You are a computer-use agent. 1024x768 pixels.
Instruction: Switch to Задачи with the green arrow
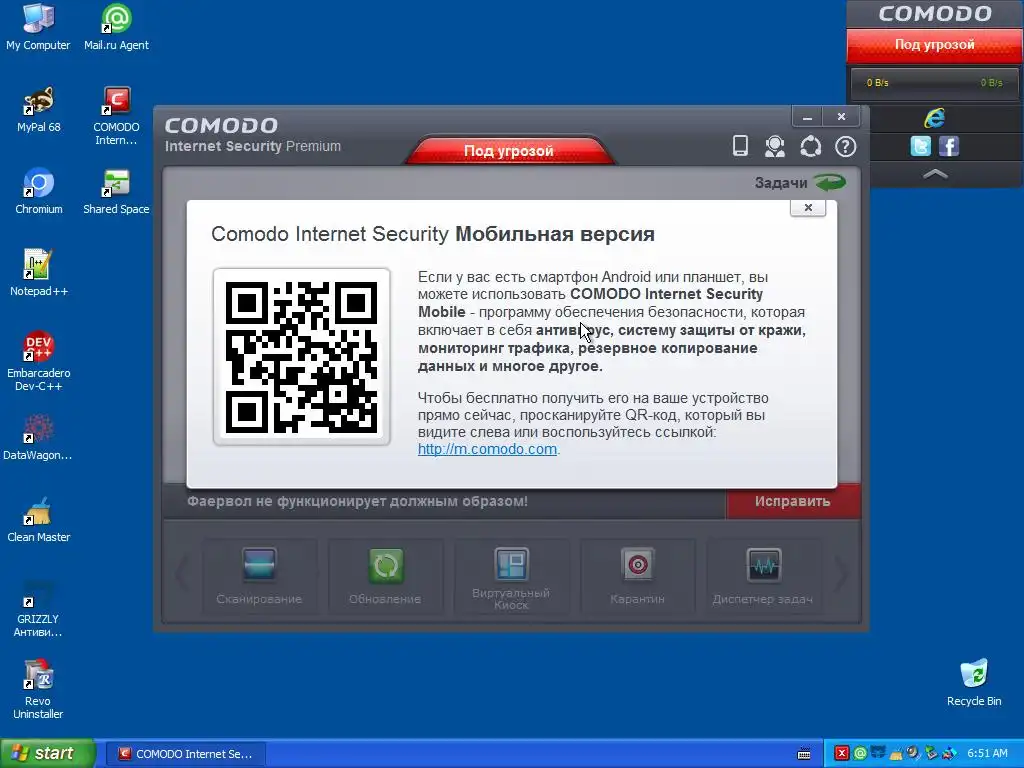(800, 183)
